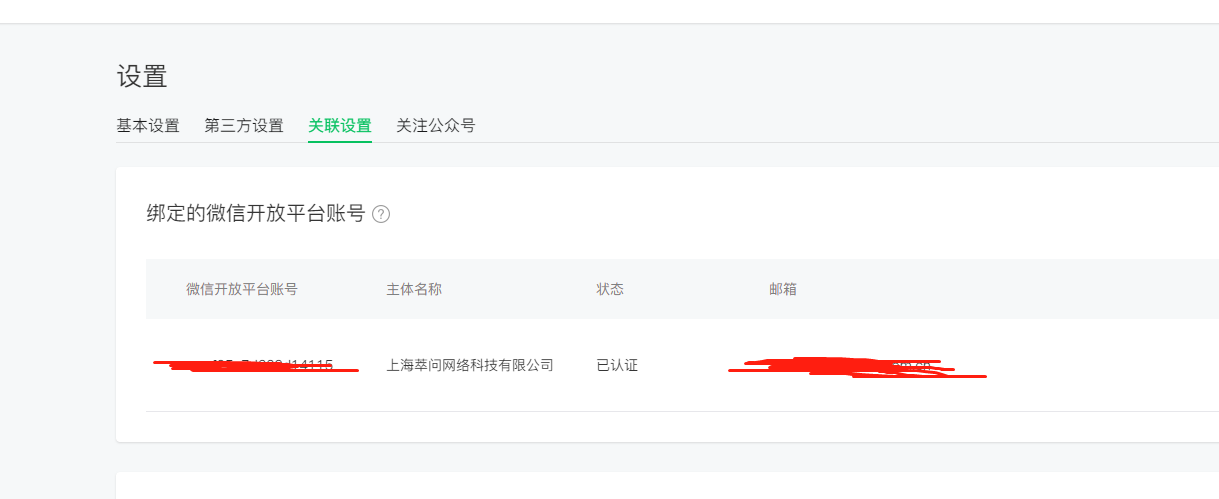1219x499 pixels.
Task: Select the red-redacted account number cell
Action: [256, 365]
